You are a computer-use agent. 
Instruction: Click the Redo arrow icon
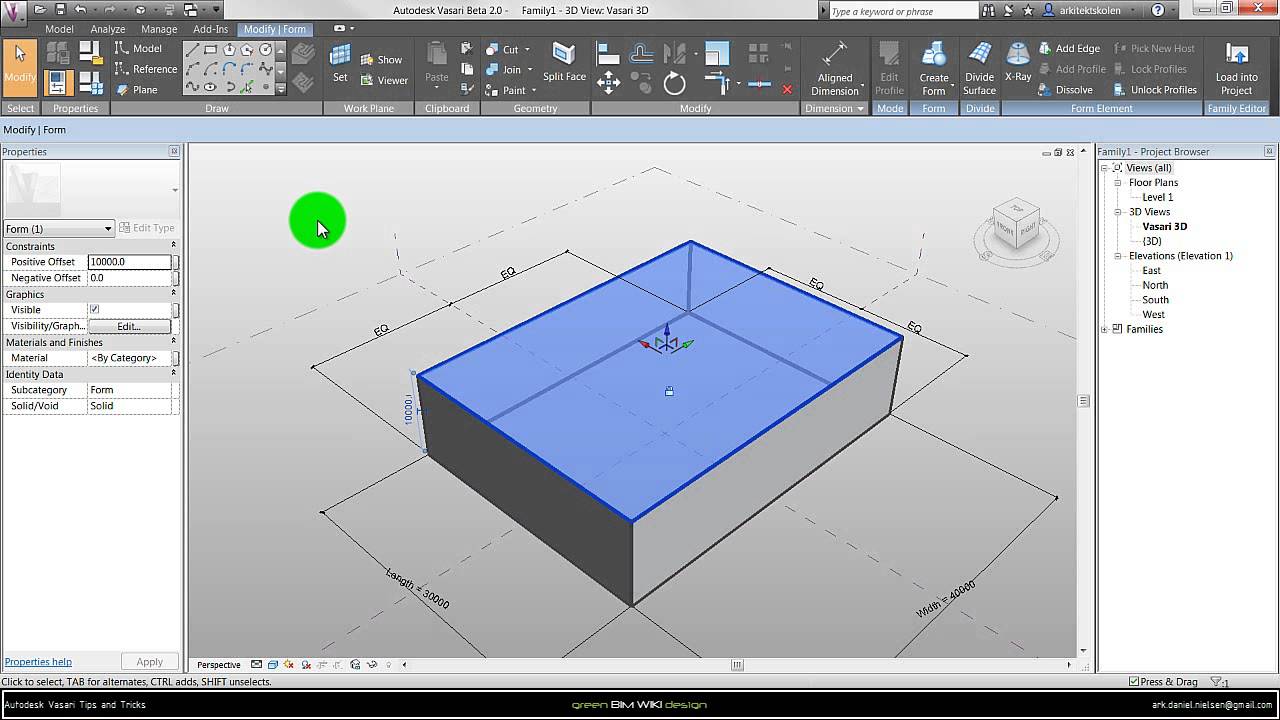[108, 10]
